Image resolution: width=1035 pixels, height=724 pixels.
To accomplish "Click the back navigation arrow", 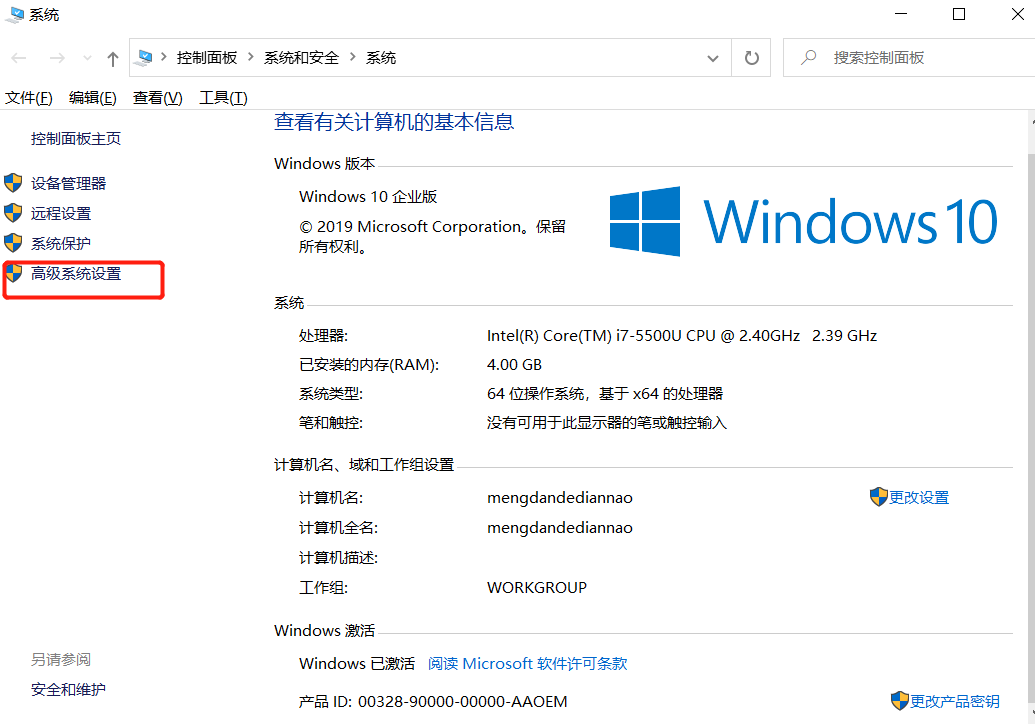I will tap(18, 57).
